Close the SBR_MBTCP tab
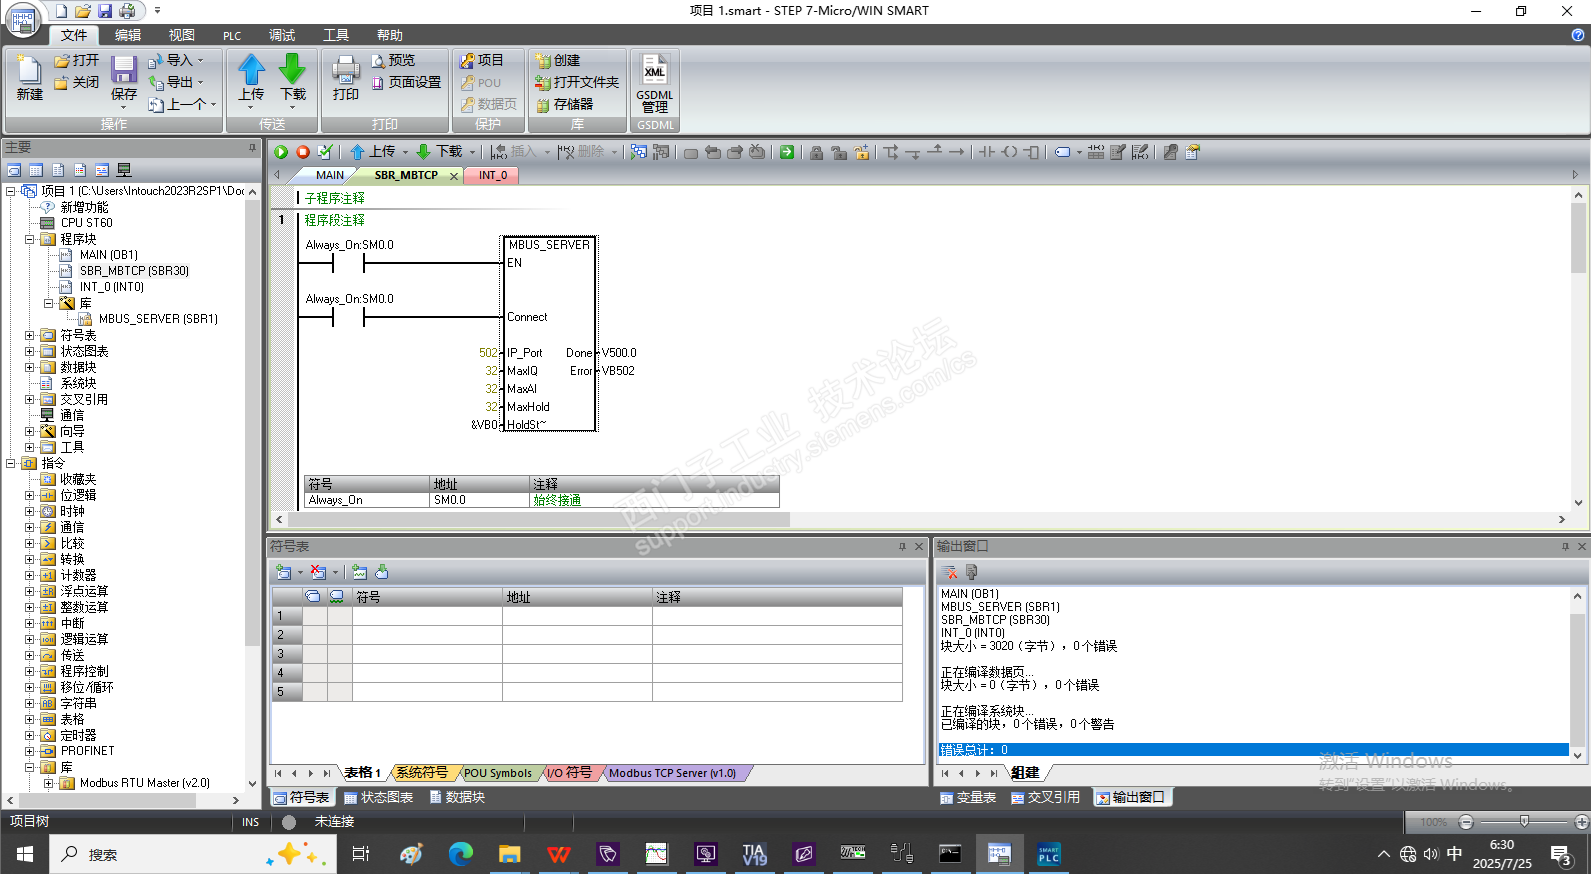The height and width of the screenshot is (874, 1591). tap(453, 176)
